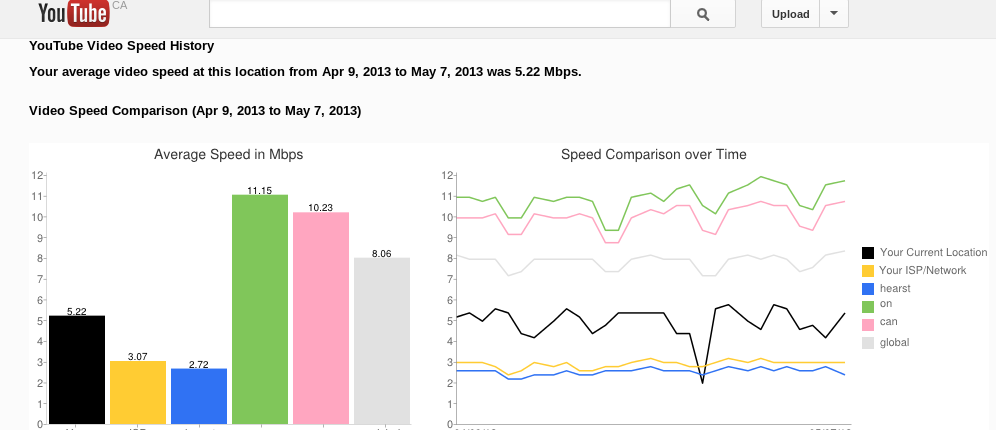This screenshot has height=430, width=996.
Task: Click the YouTube search input field
Action: 439,14
